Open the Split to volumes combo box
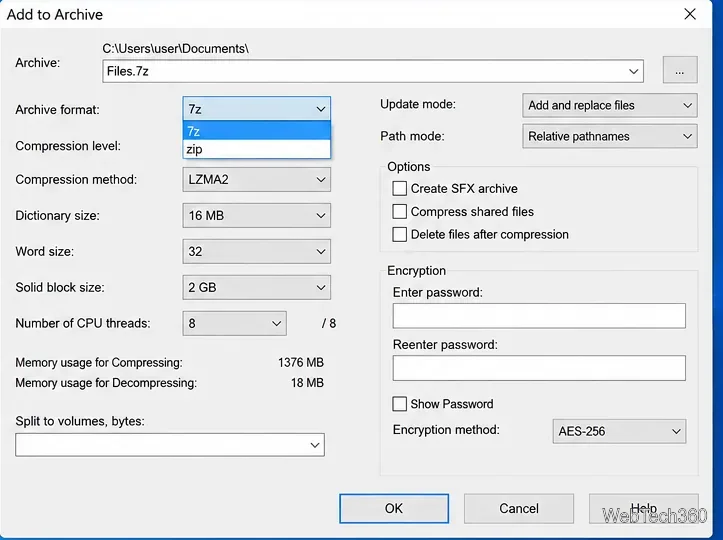Image resolution: width=723 pixels, height=540 pixels. coord(170,445)
